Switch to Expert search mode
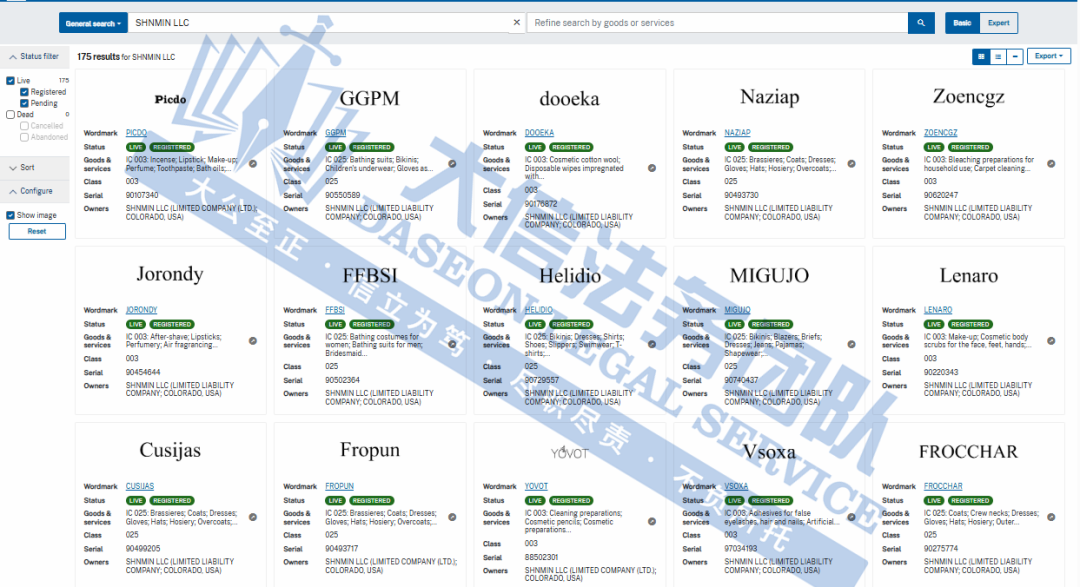Viewport: 1080px width, 587px height. [999, 23]
